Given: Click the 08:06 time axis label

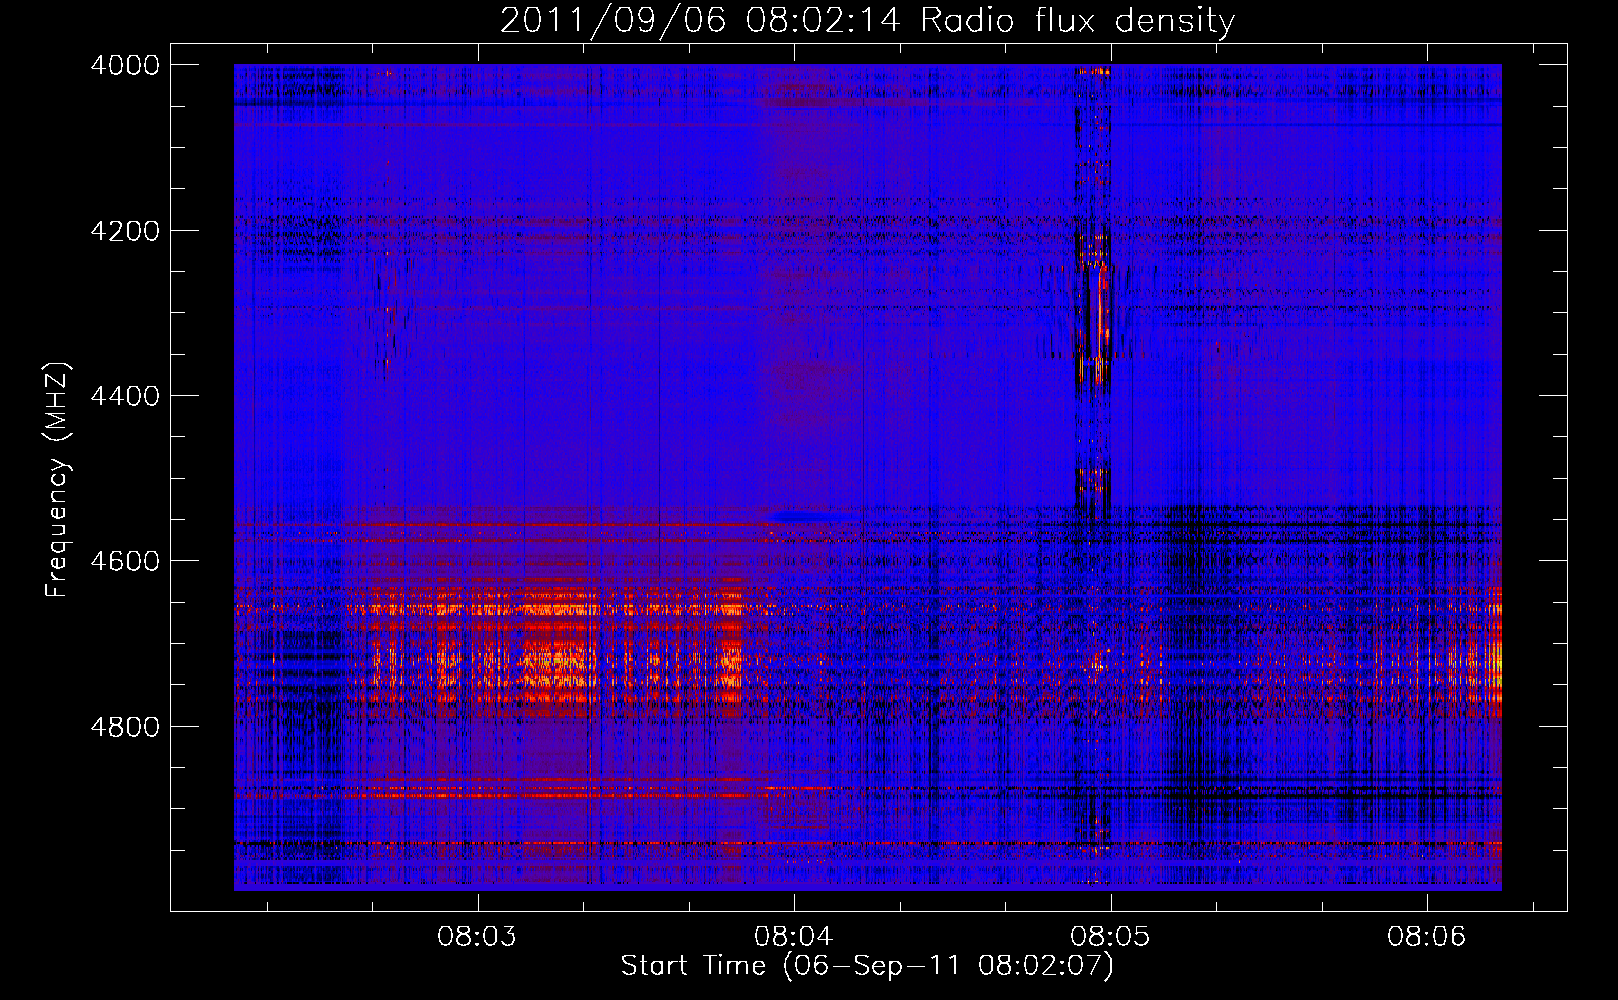Looking at the screenshot, I should pos(1426,936).
